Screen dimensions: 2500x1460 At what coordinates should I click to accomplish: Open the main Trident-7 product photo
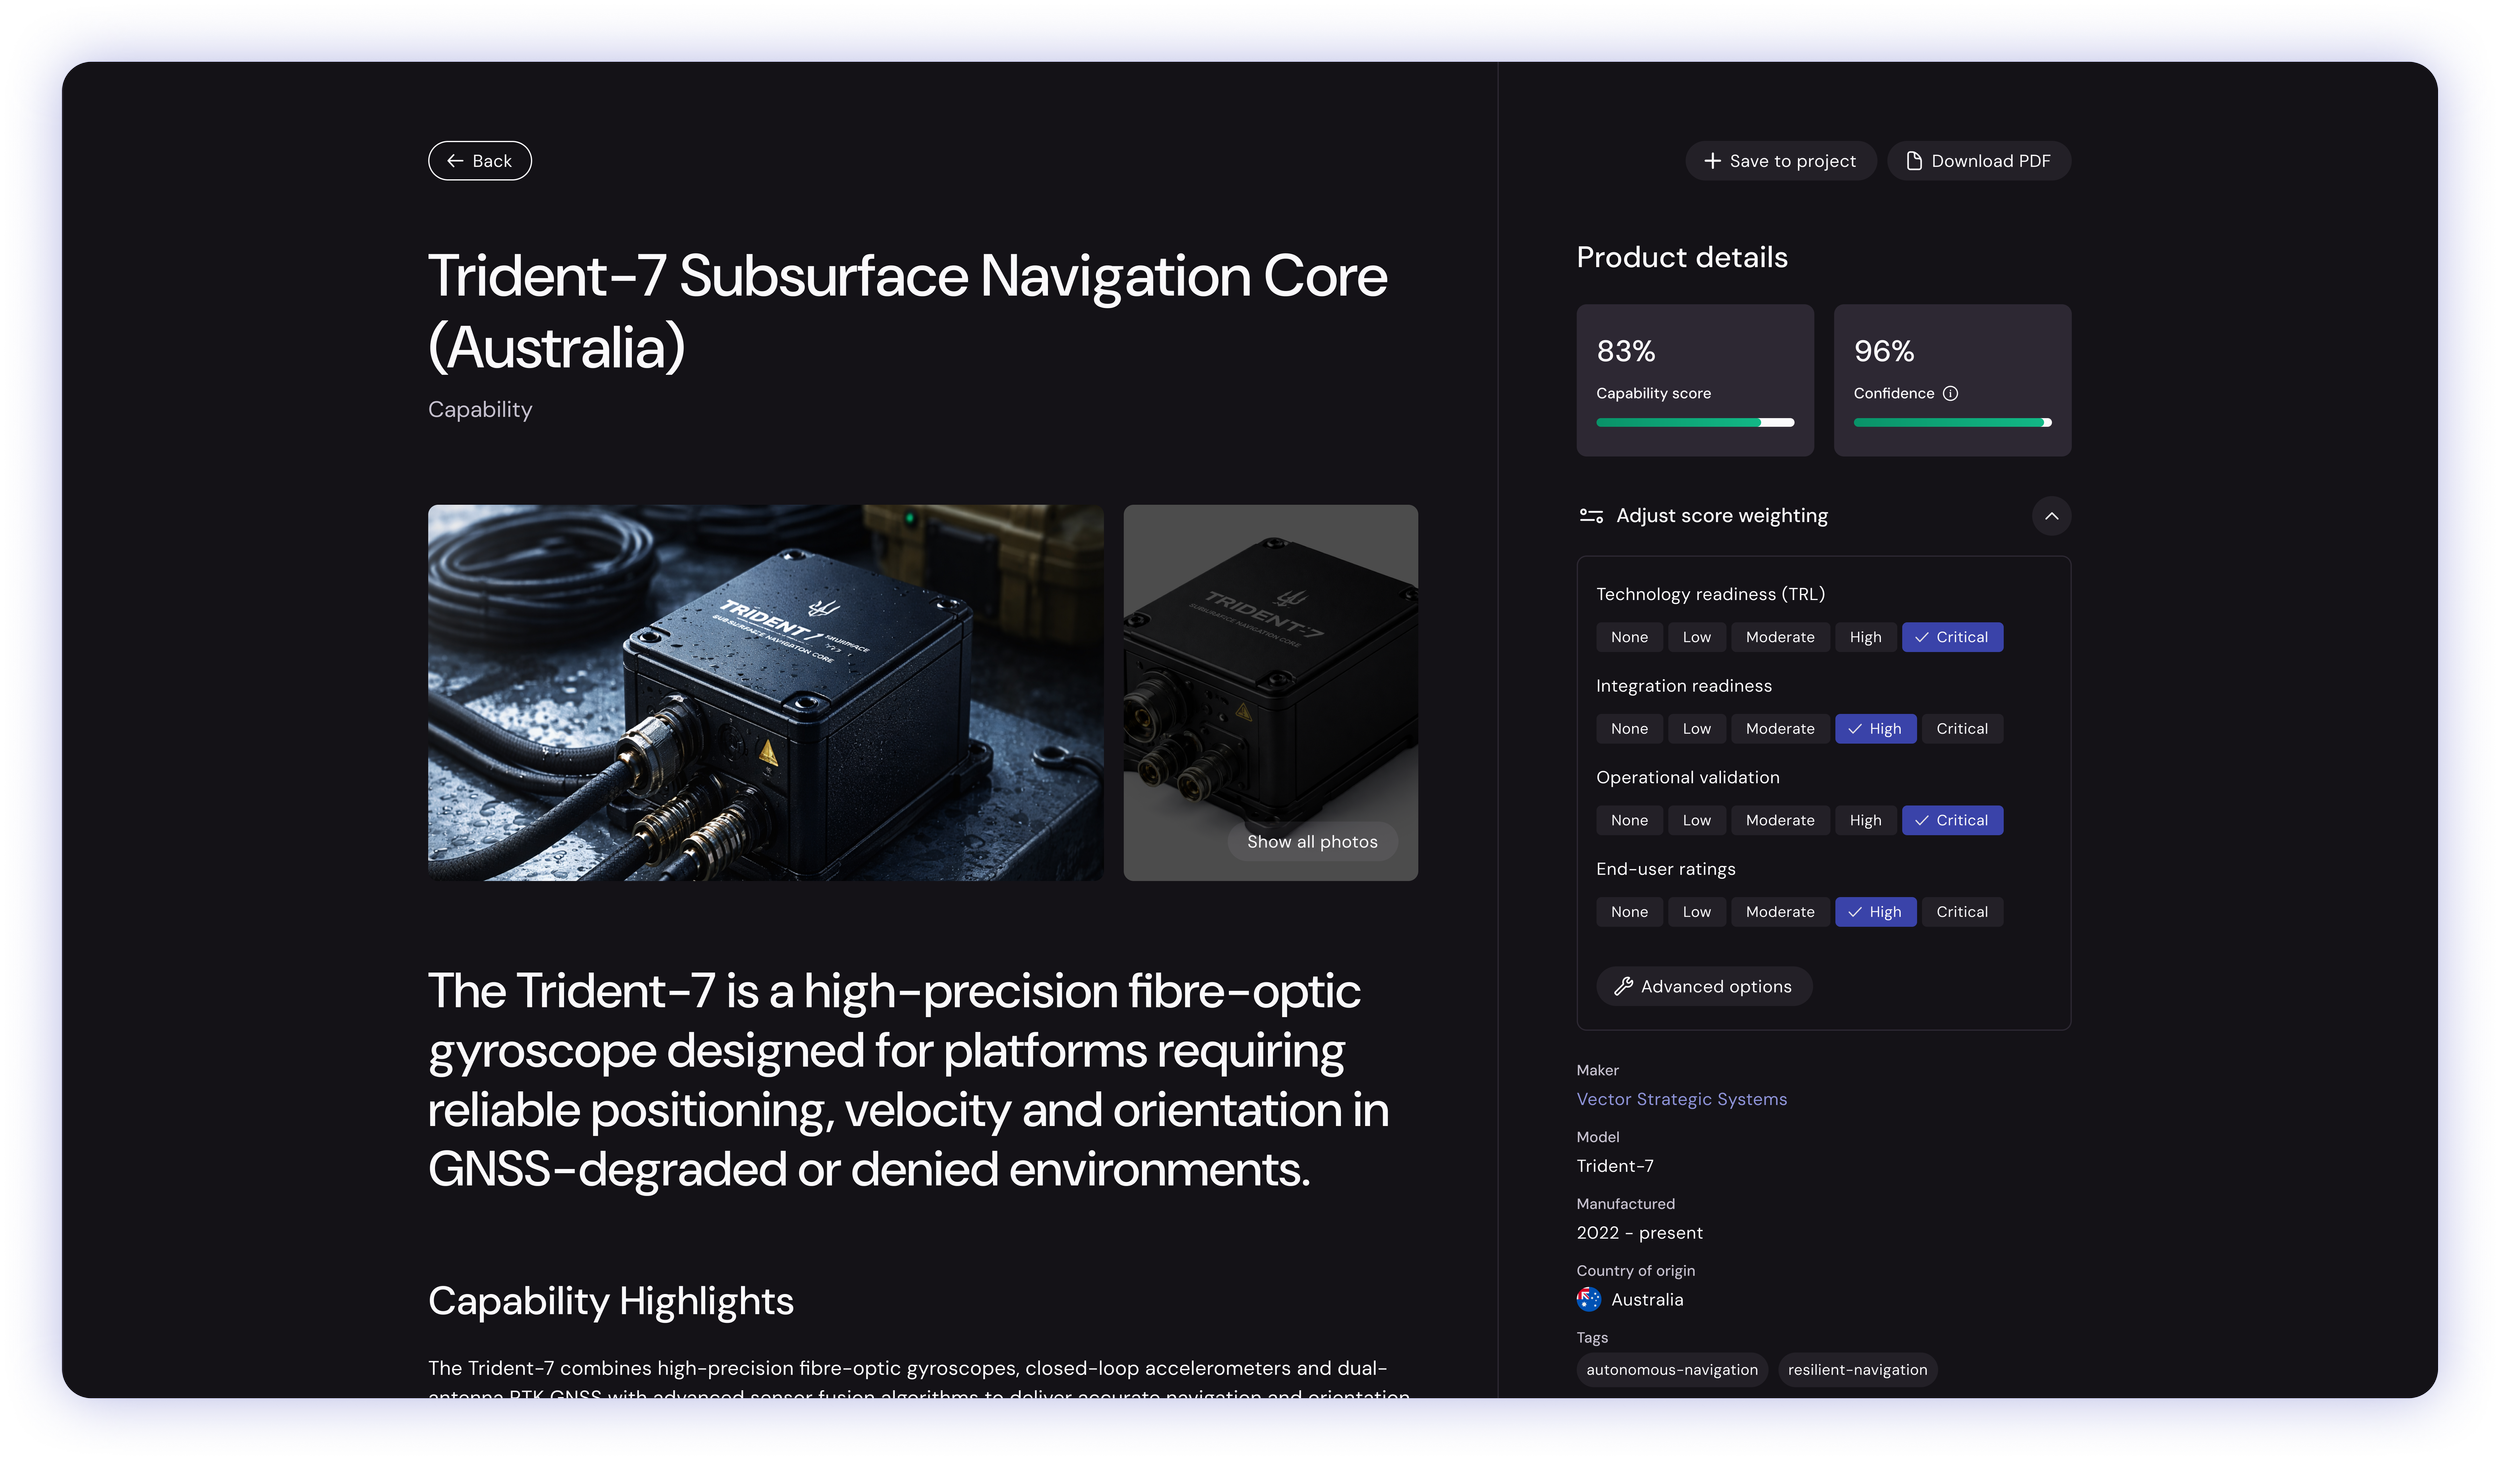[x=765, y=692]
